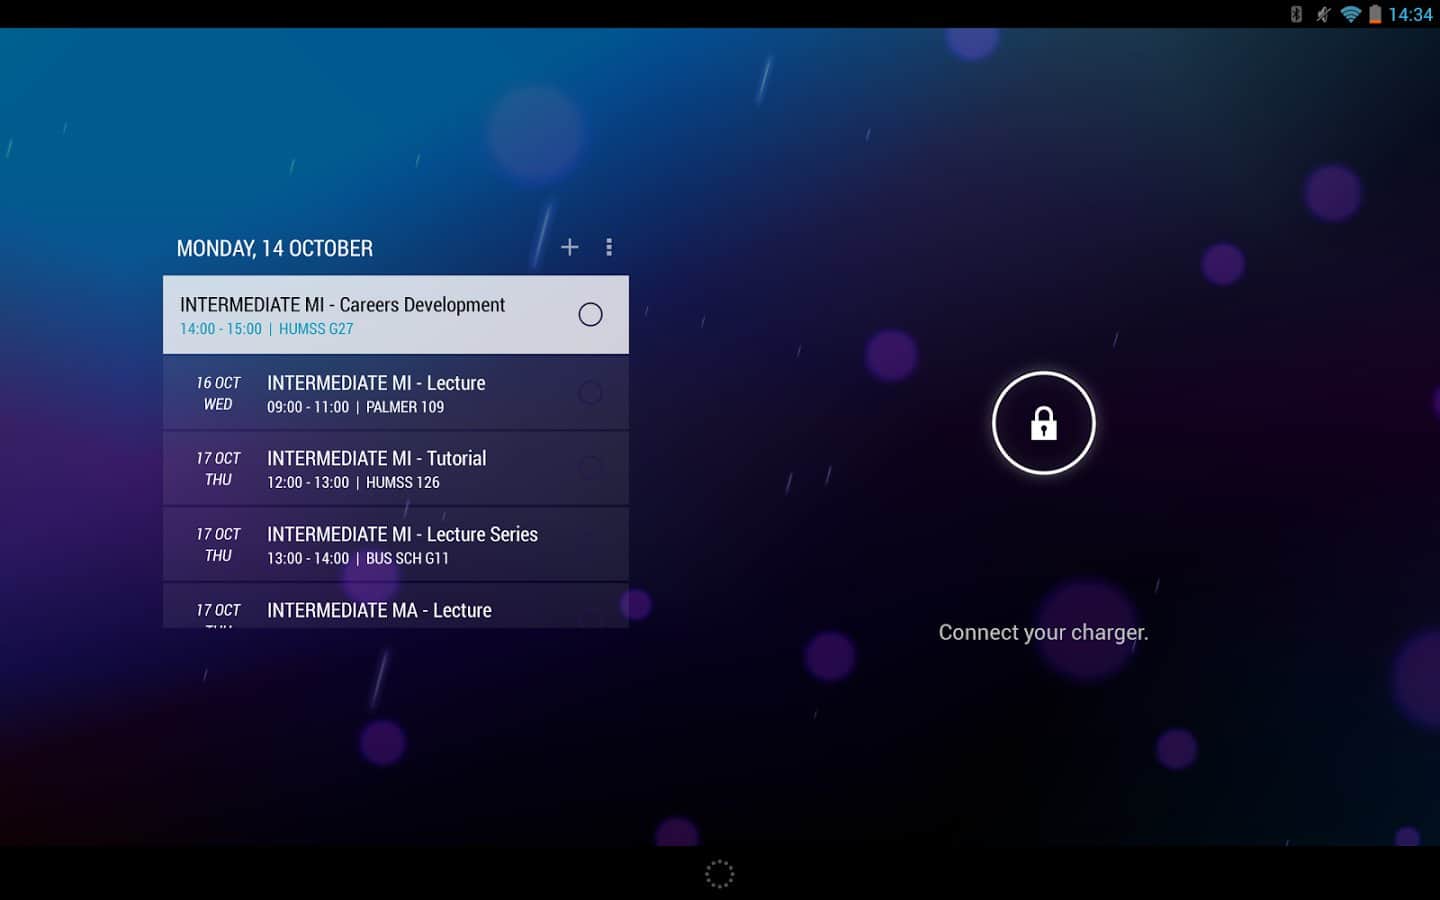Viewport: 1440px width, 900px height.
Task: Tap the 16 OCT WED date label
Action: tap(218, 393)
